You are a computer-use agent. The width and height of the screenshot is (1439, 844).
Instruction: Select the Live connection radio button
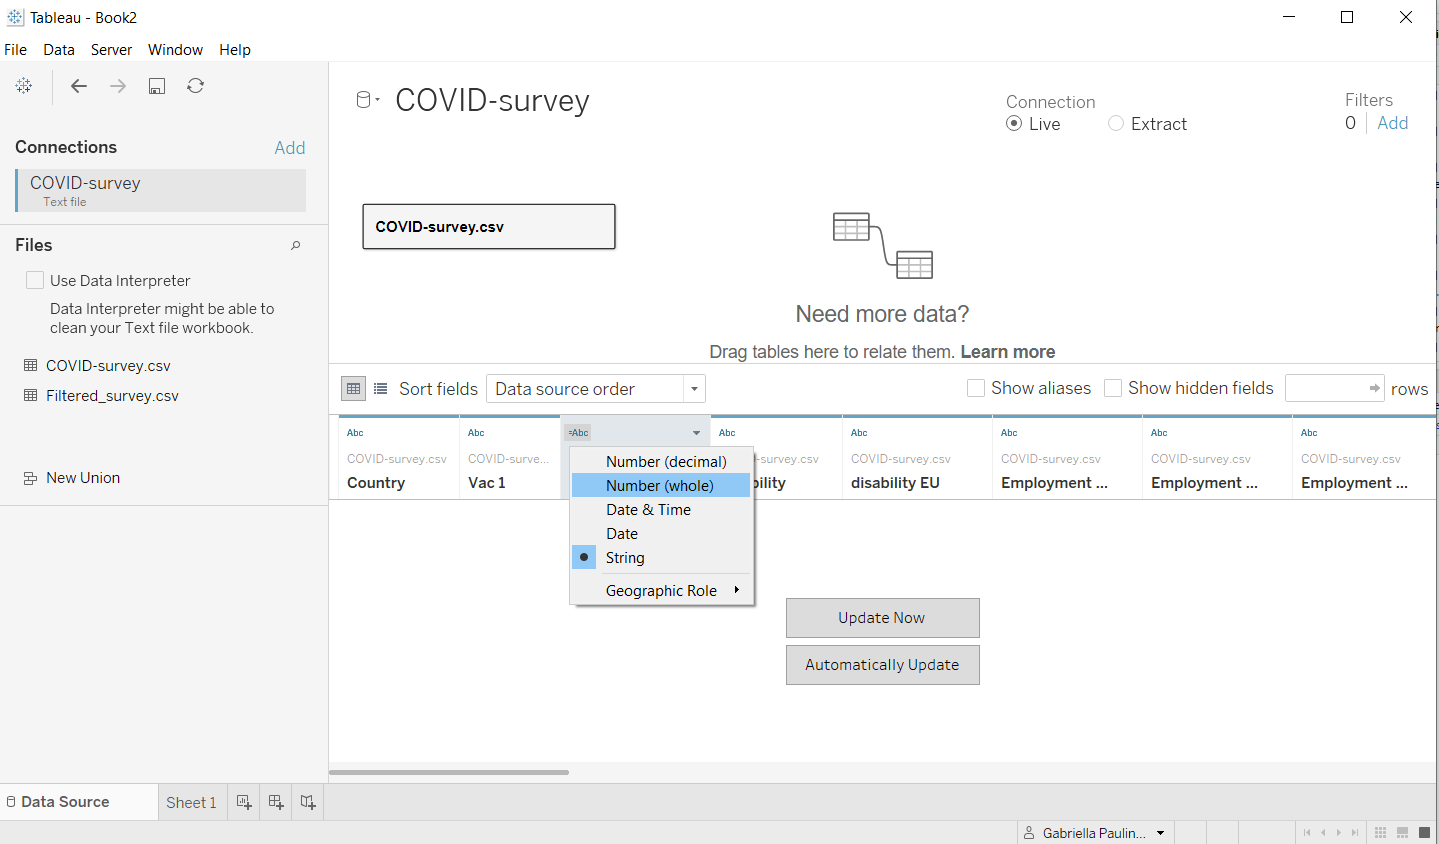coord(1014,124)
